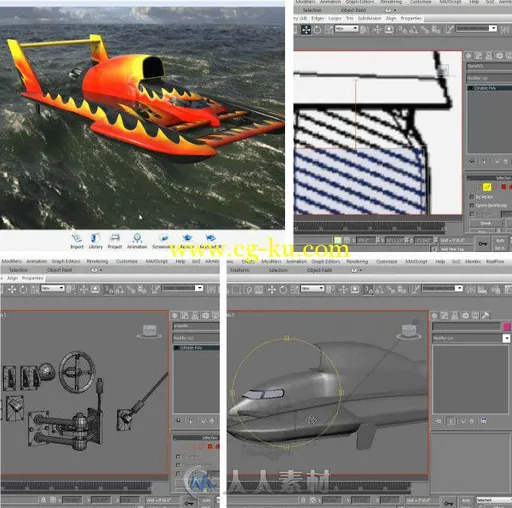Image resolution: width=512 pixels, height=508 pixels.
Task: Click the key icon in the top-right status bar
Action: coord(483,244)
